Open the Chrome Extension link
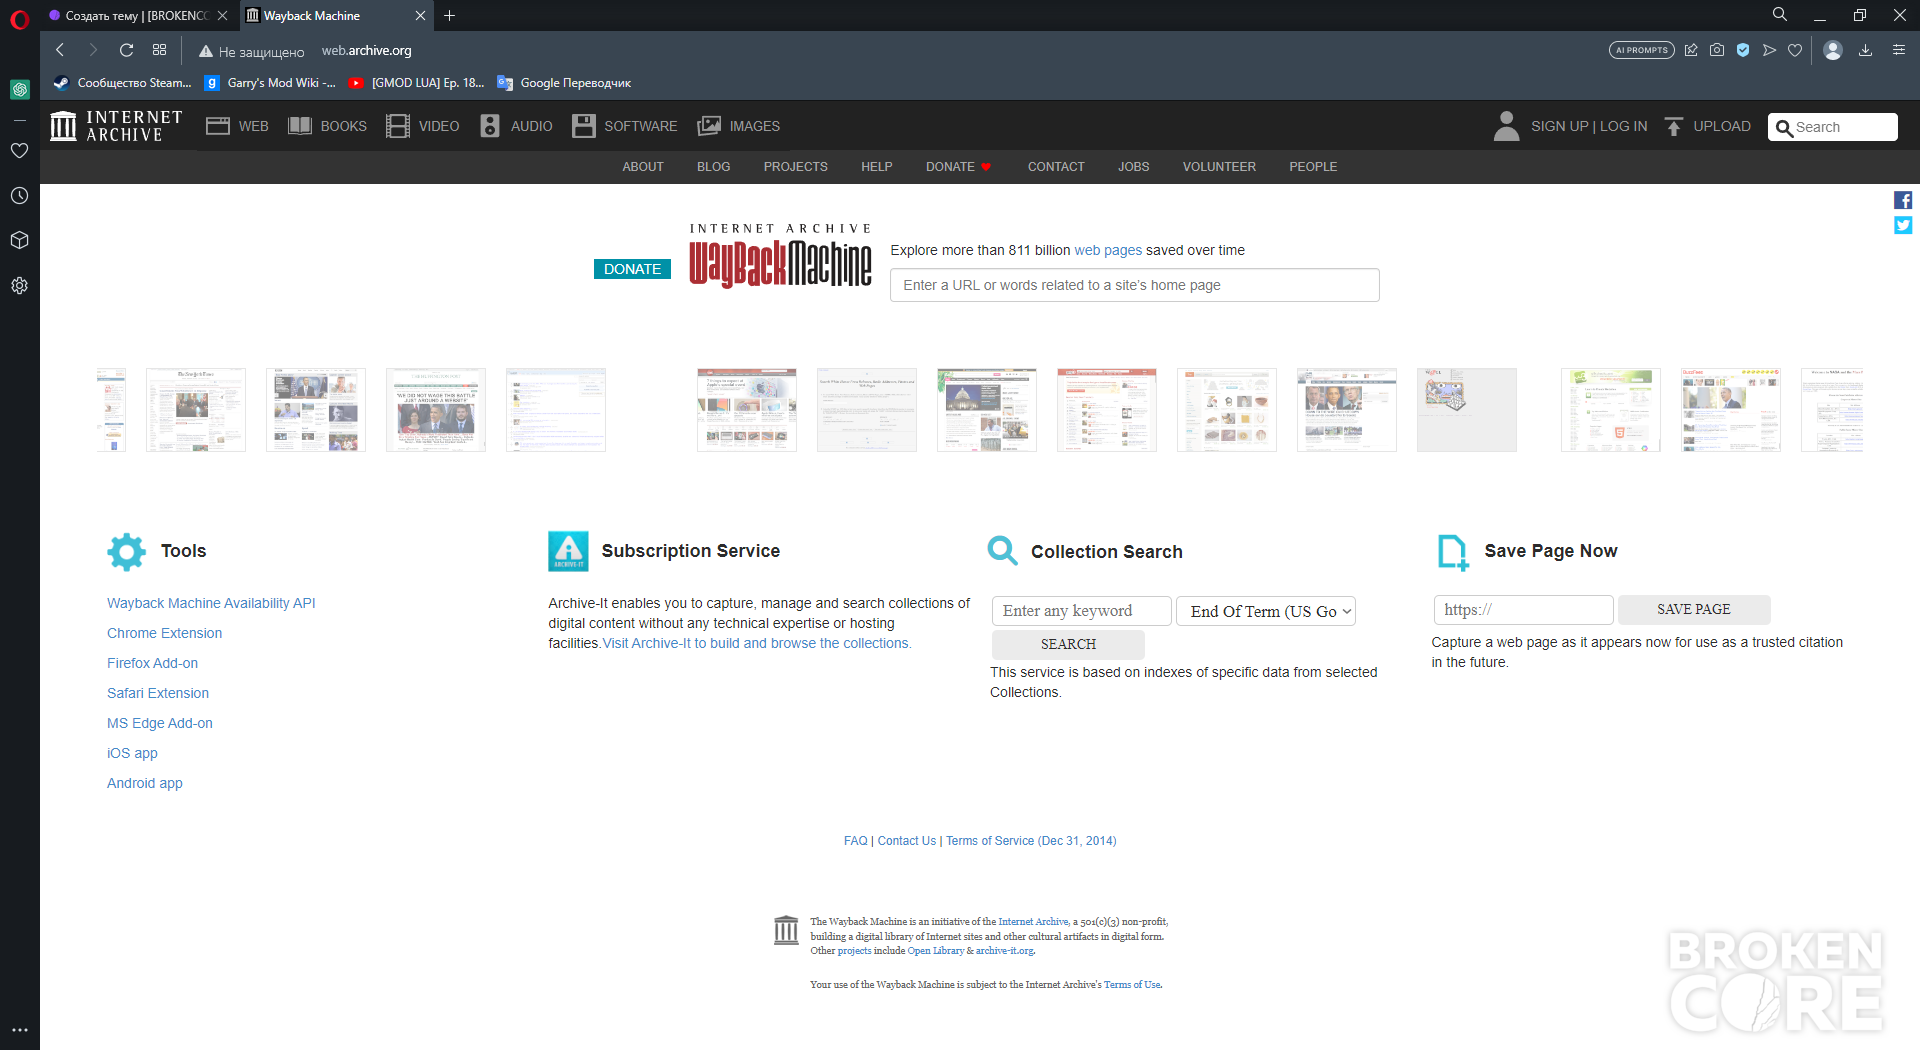Image resolution: width=1920 pixels, height=1050 pixels. pyautogui.click(x=165, y=633)
